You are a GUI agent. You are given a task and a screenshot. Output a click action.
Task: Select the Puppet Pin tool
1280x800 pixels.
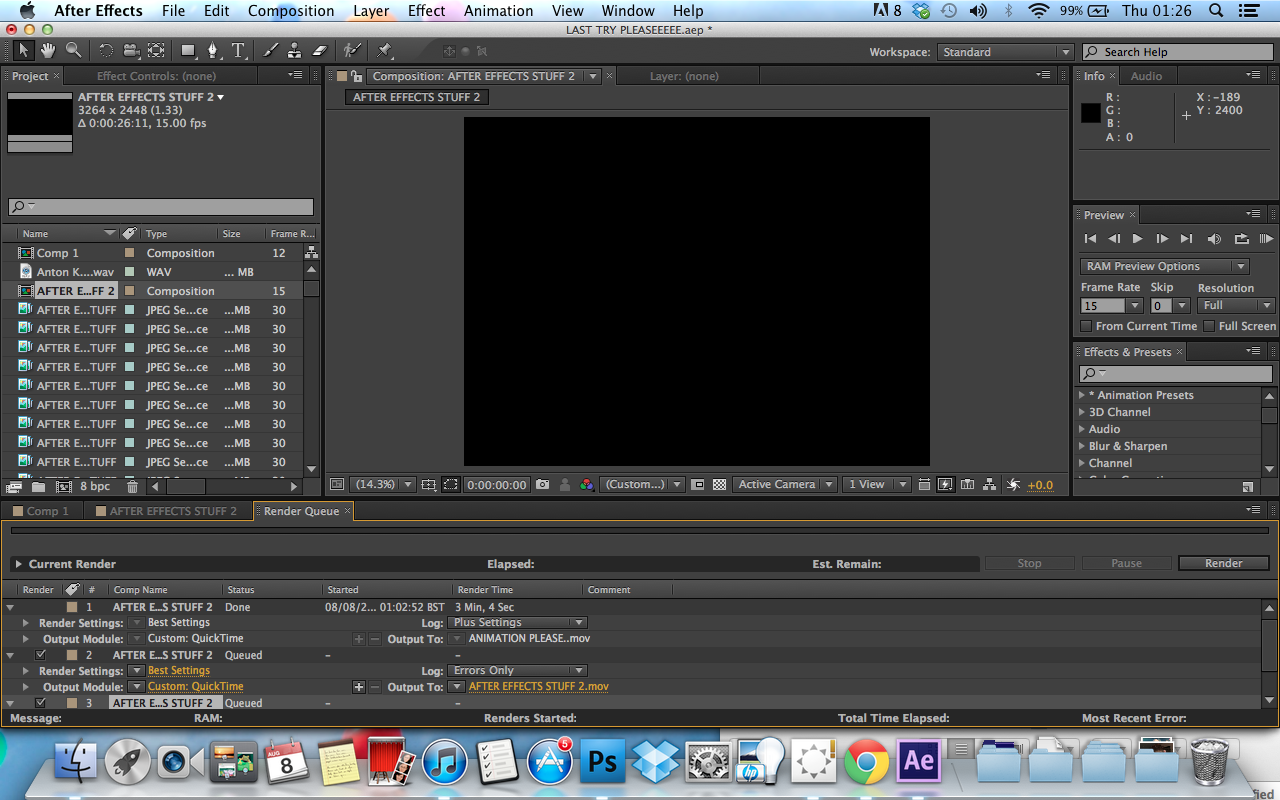click(385, 50)
